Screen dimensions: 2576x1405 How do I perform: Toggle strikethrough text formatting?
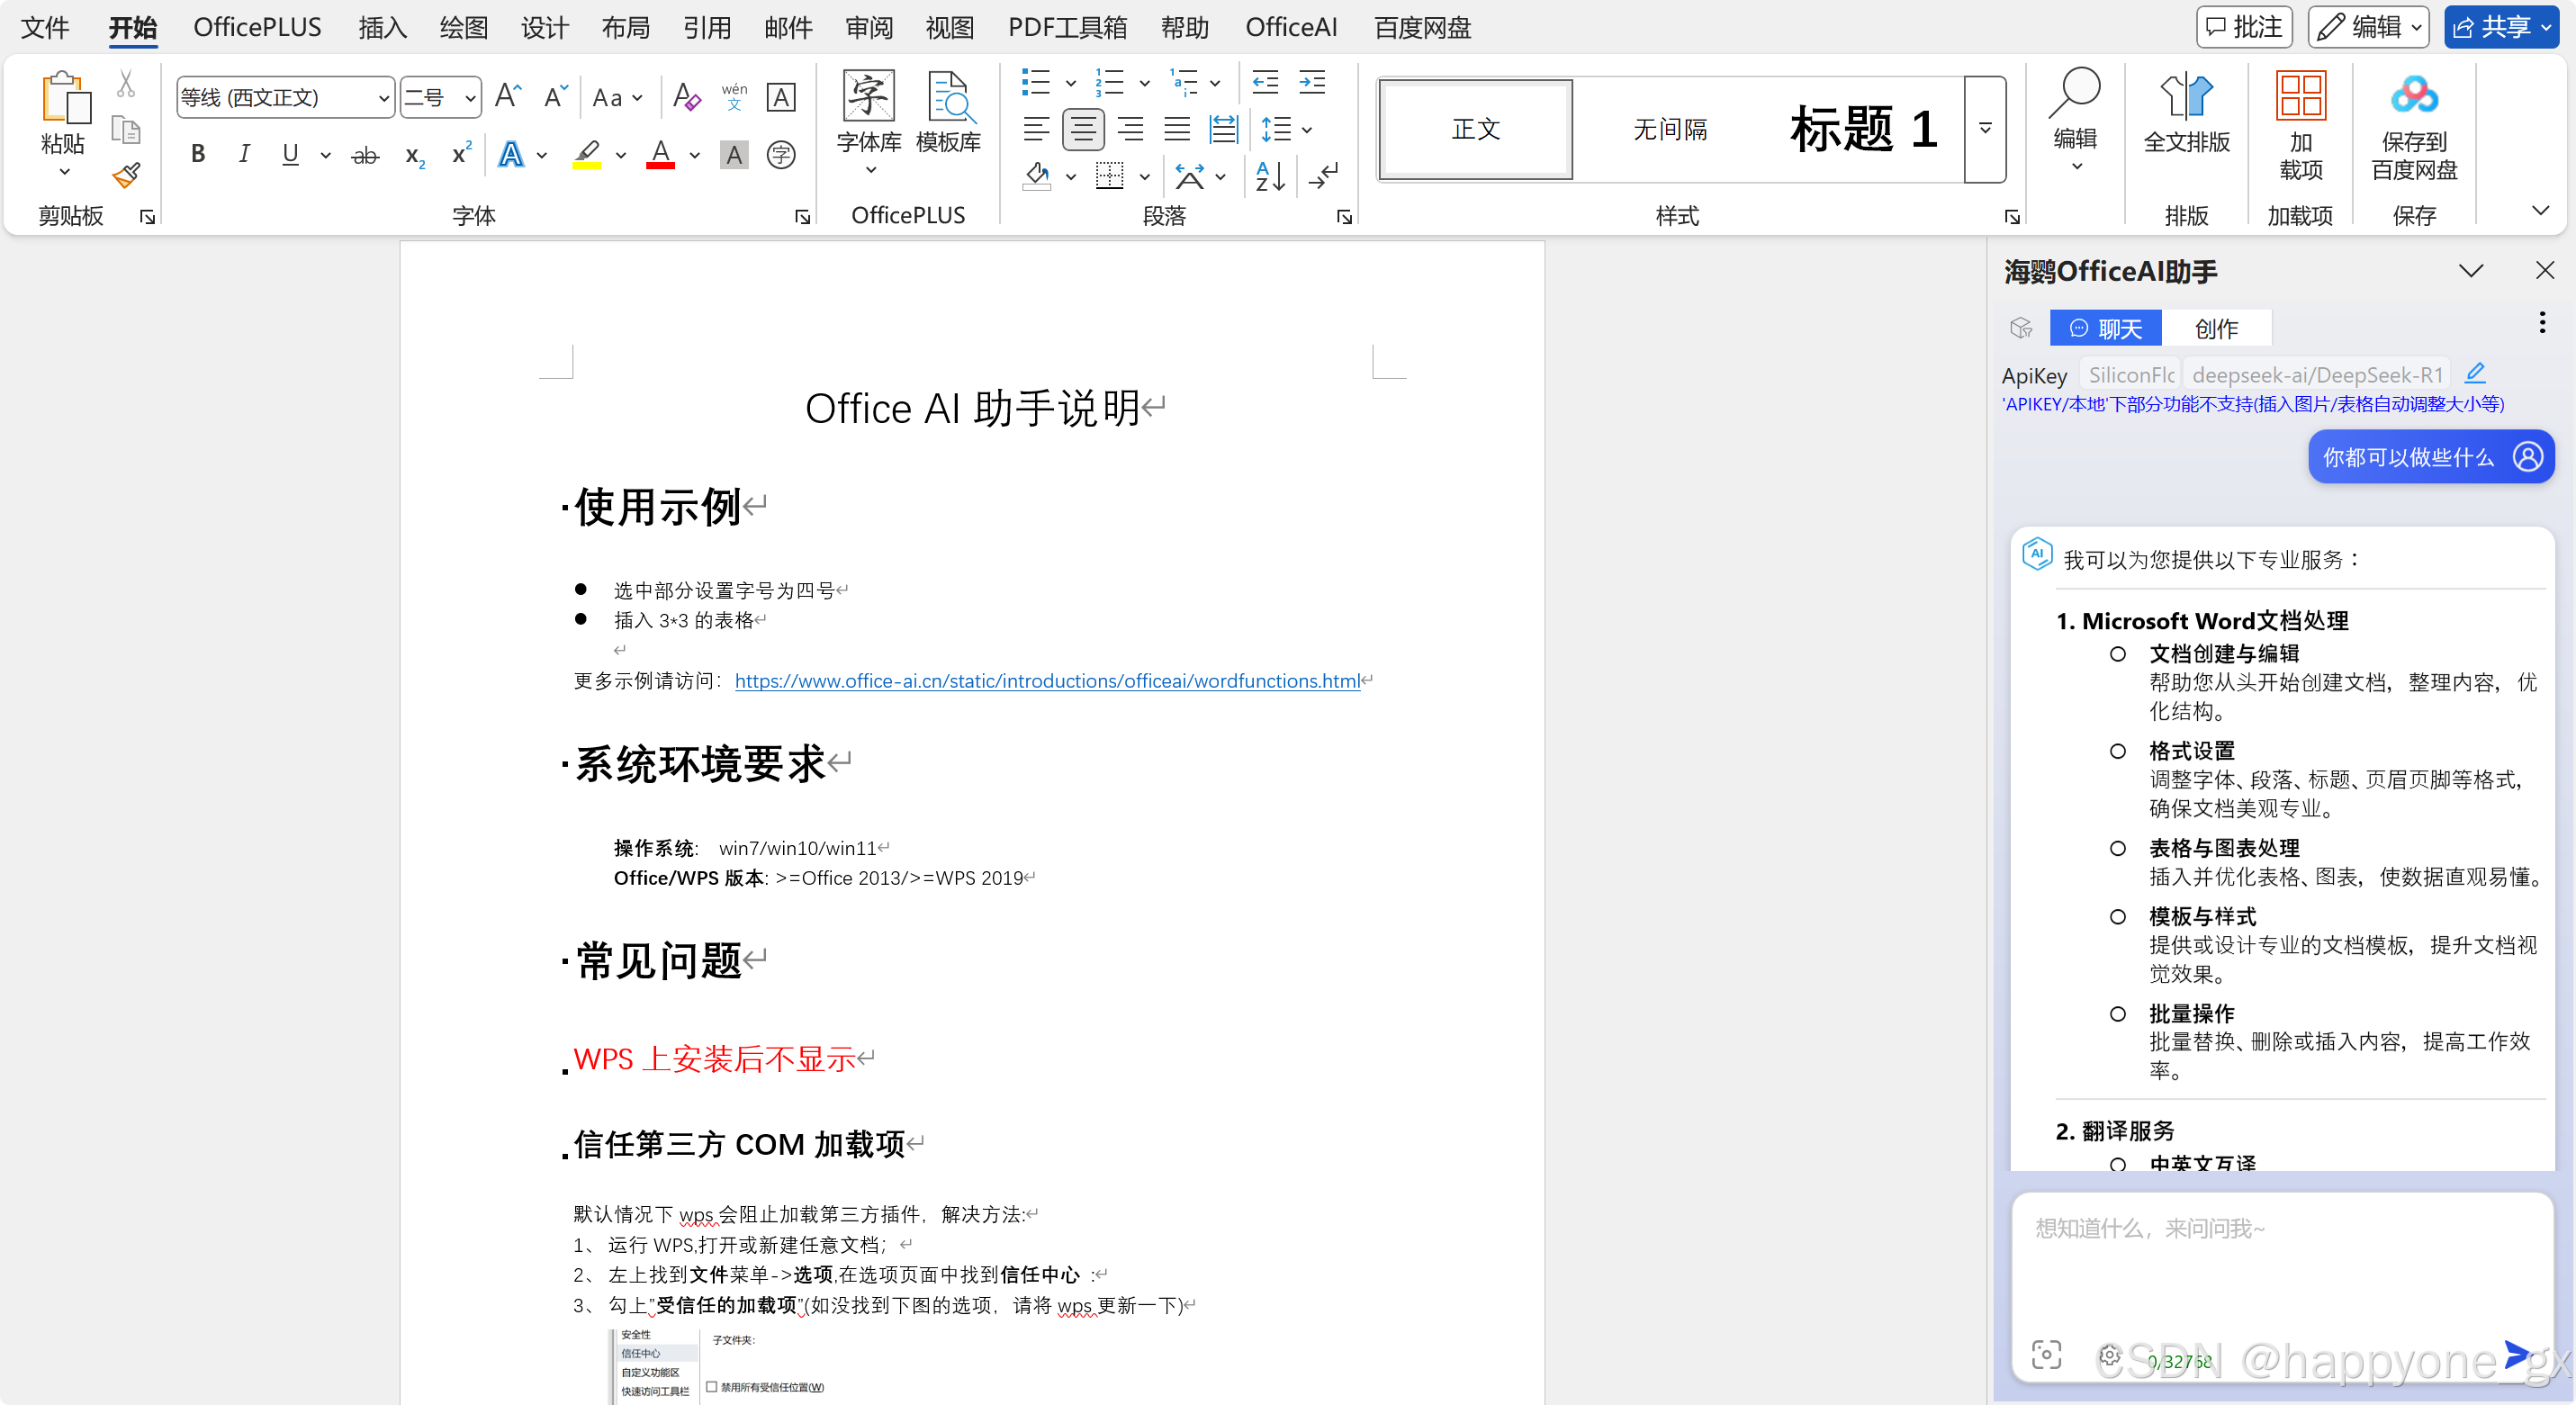[365, 155]
